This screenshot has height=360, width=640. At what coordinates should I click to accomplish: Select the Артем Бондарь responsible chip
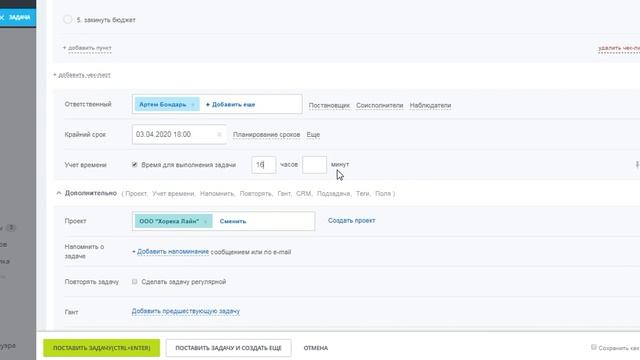(x=163, y=104)
